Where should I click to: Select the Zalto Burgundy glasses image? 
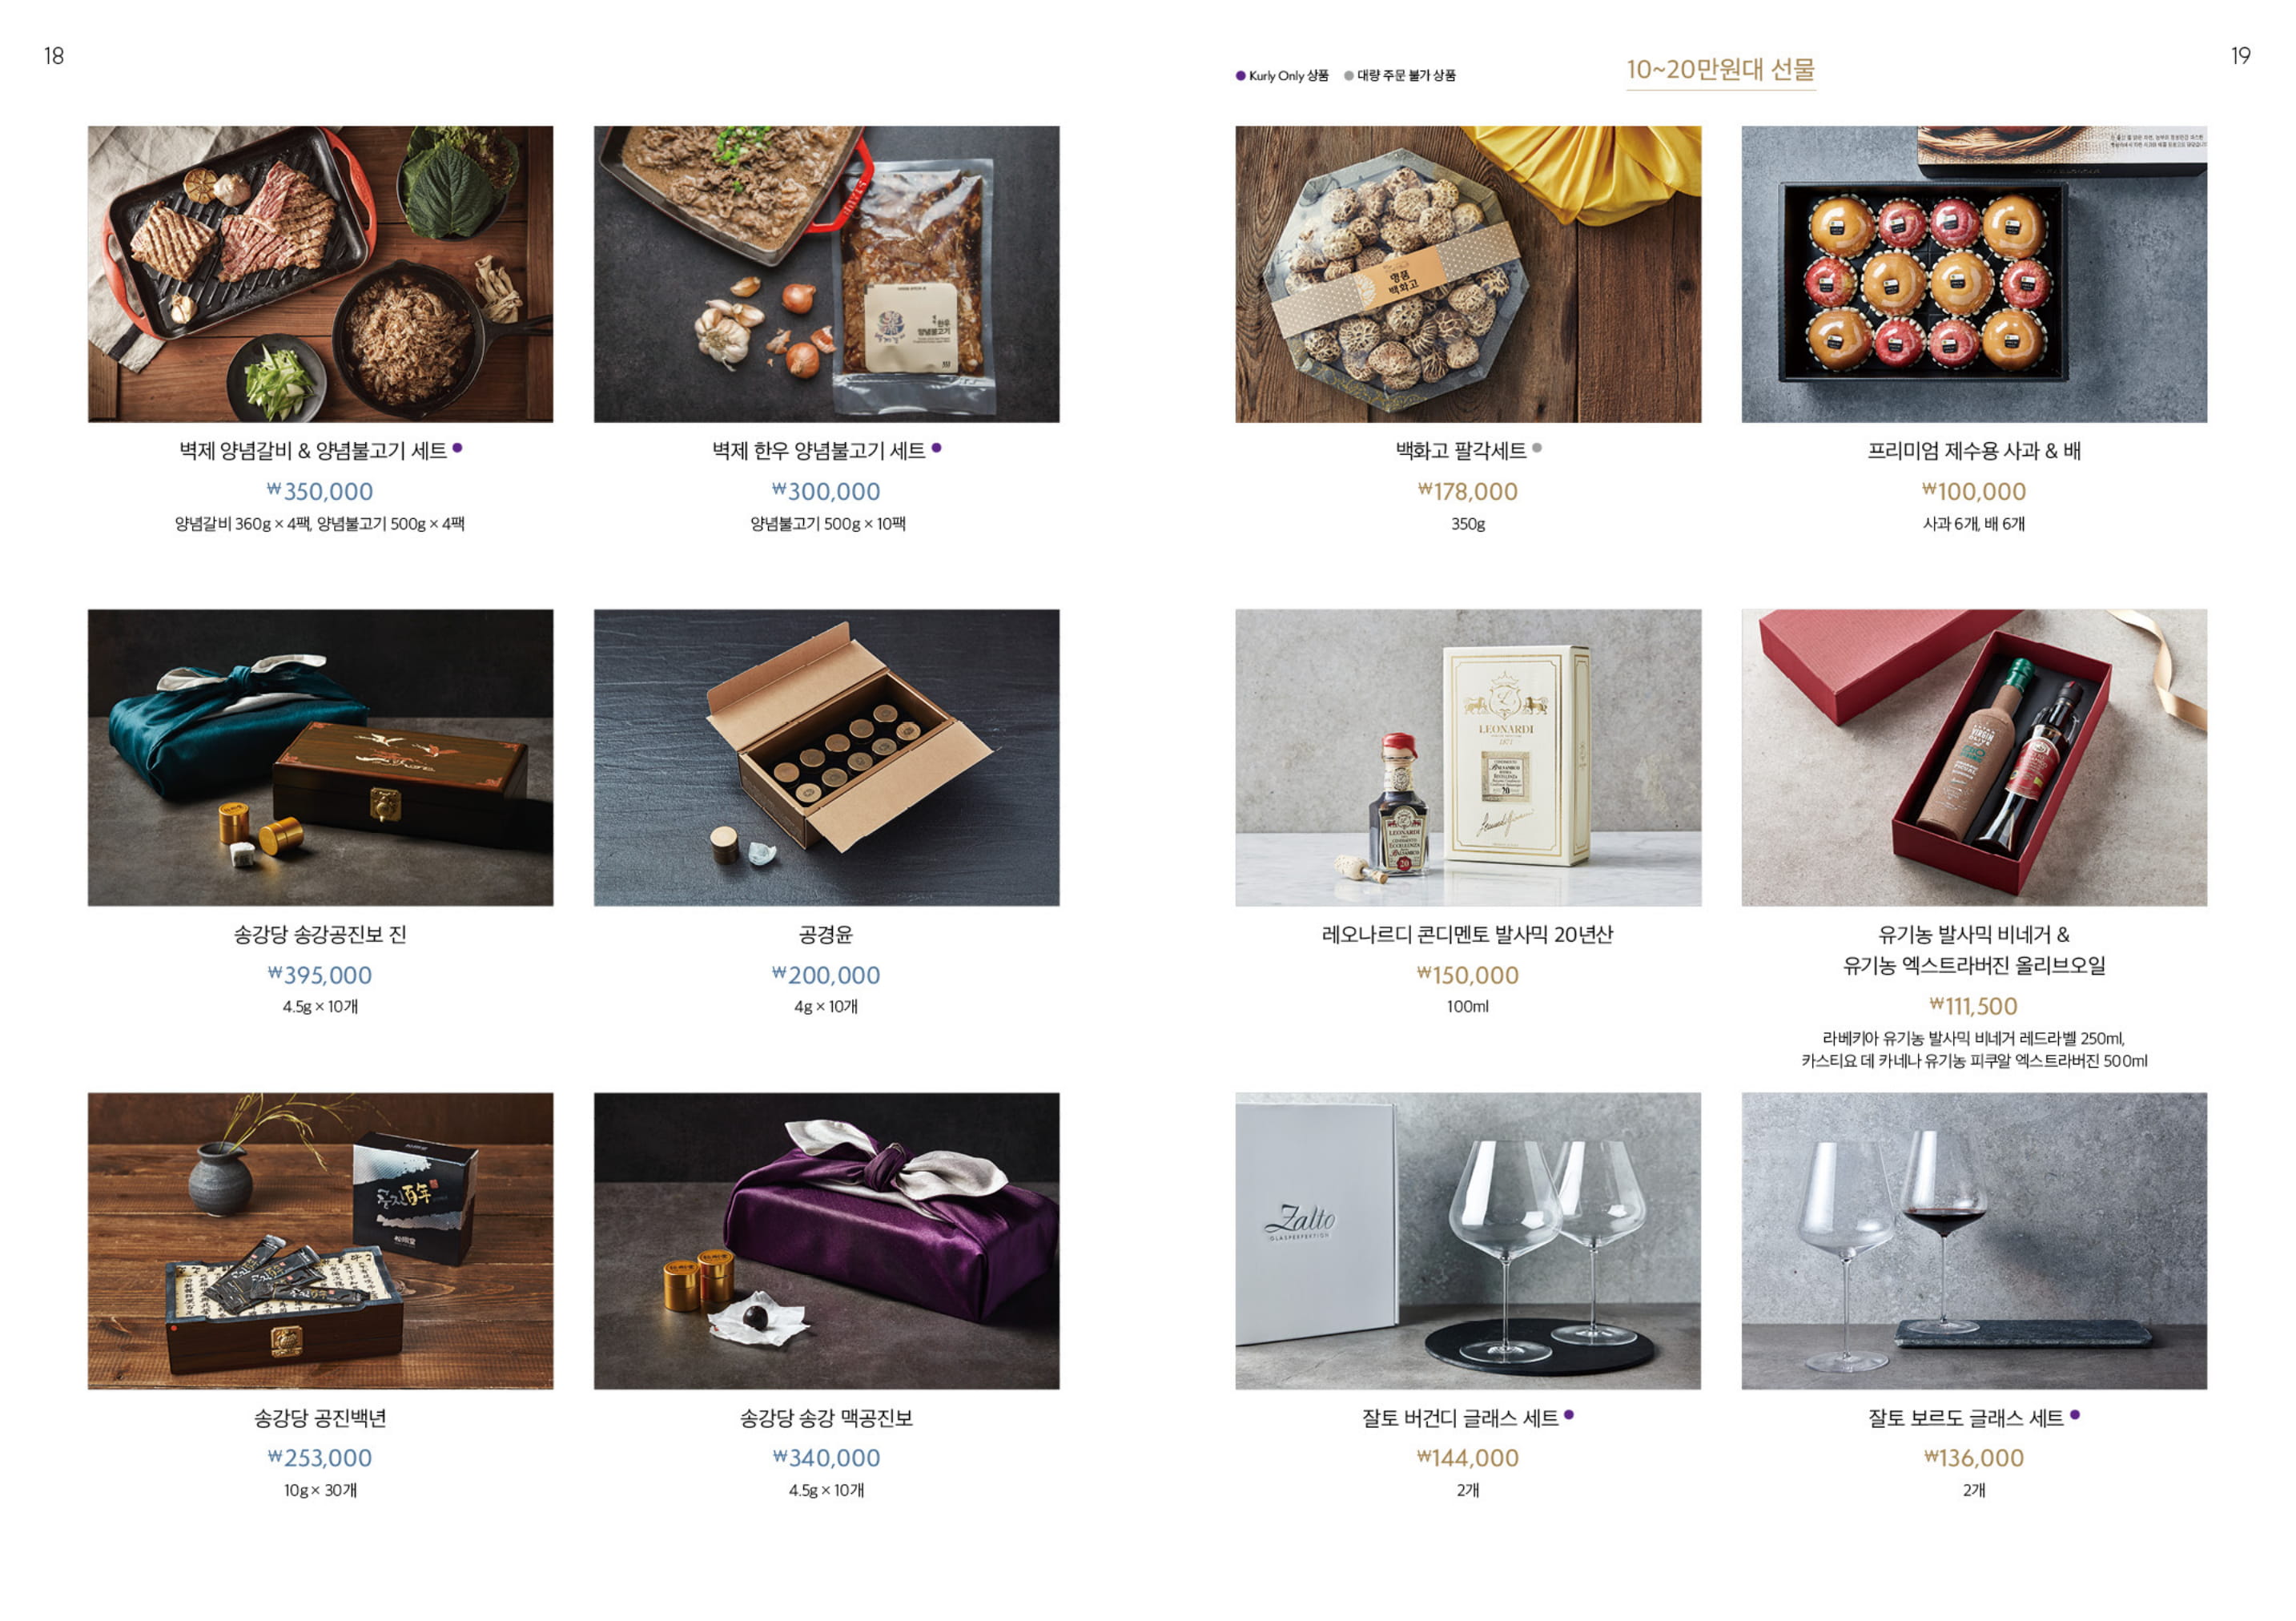(1468, 1241)
